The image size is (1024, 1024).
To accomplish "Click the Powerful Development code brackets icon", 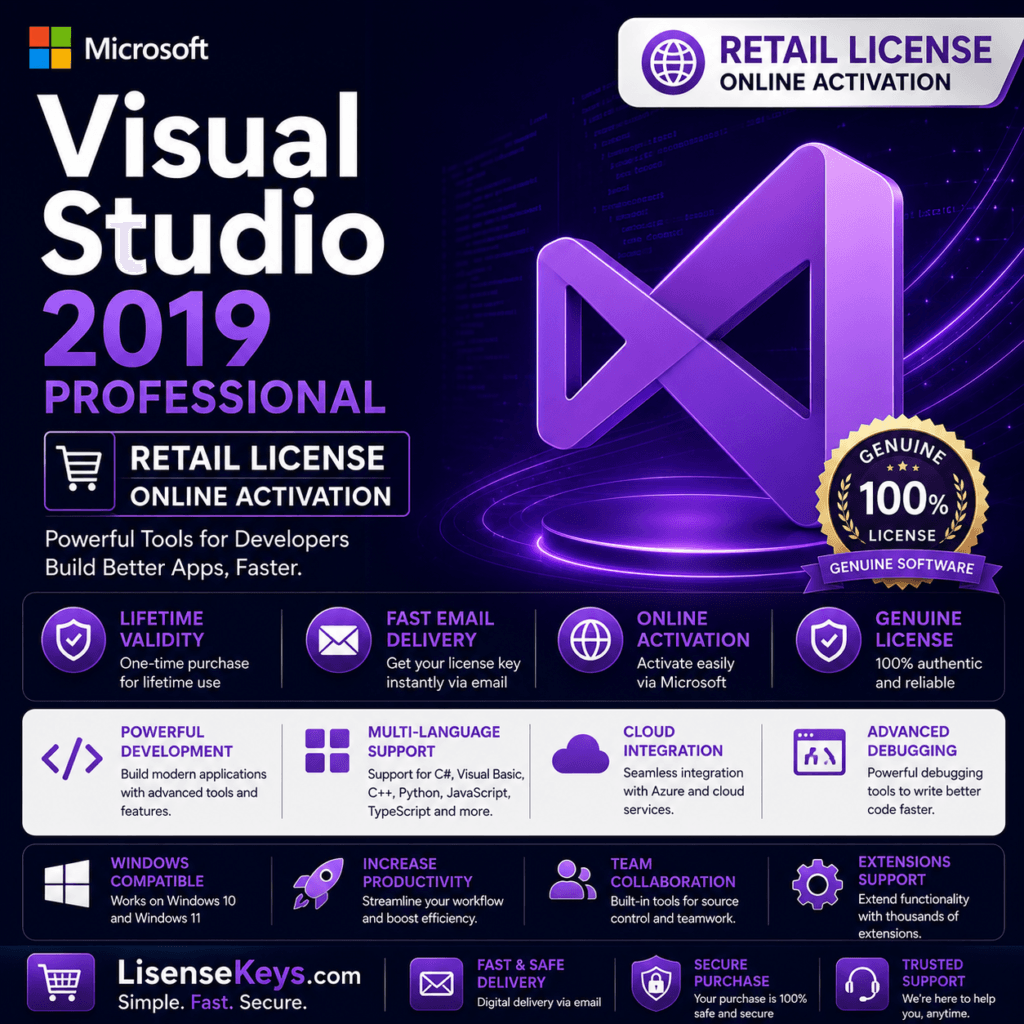I will [x=72, y=759].
